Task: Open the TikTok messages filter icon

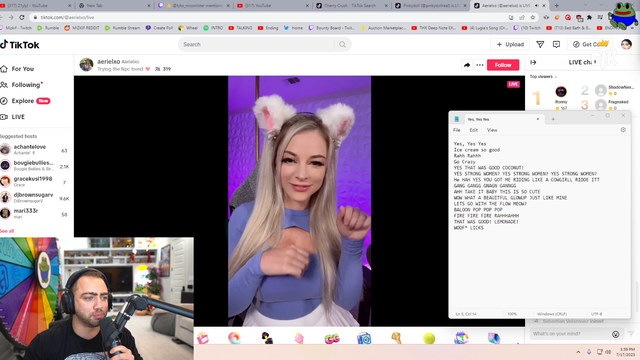Action: click(540, 44)
